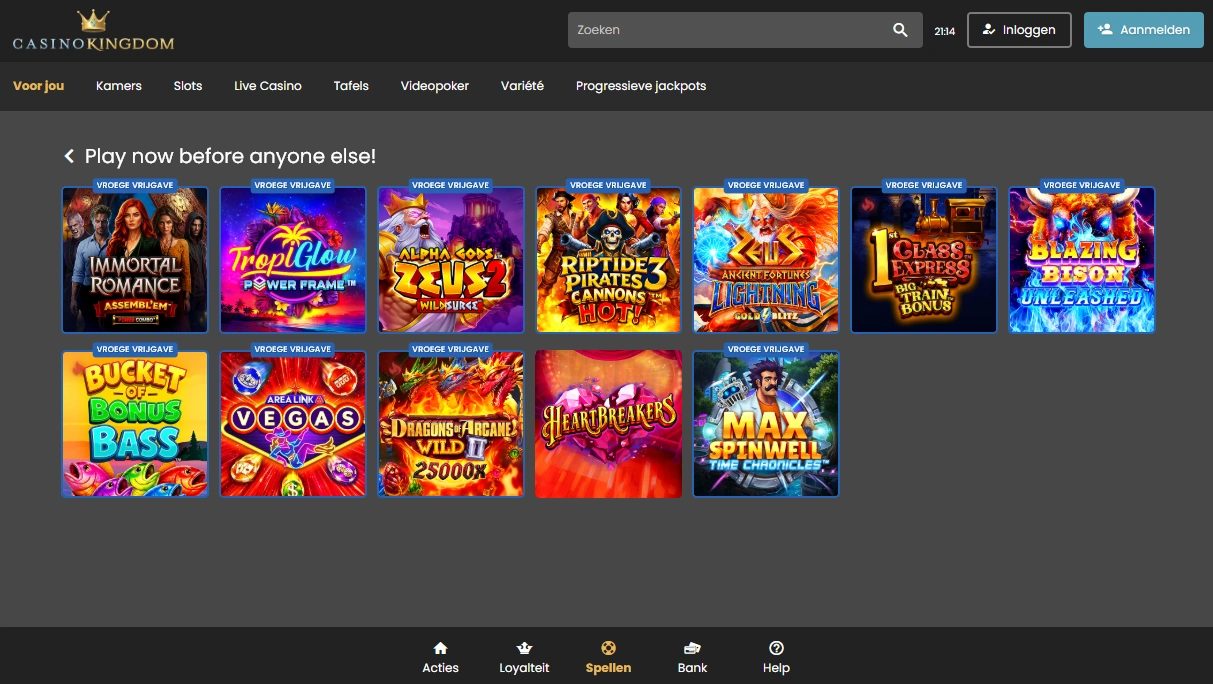Open Zeus Ancient Fortunes Lightning game
Image resolution: width=1213 pixels, height=684 pixels.
766,260
